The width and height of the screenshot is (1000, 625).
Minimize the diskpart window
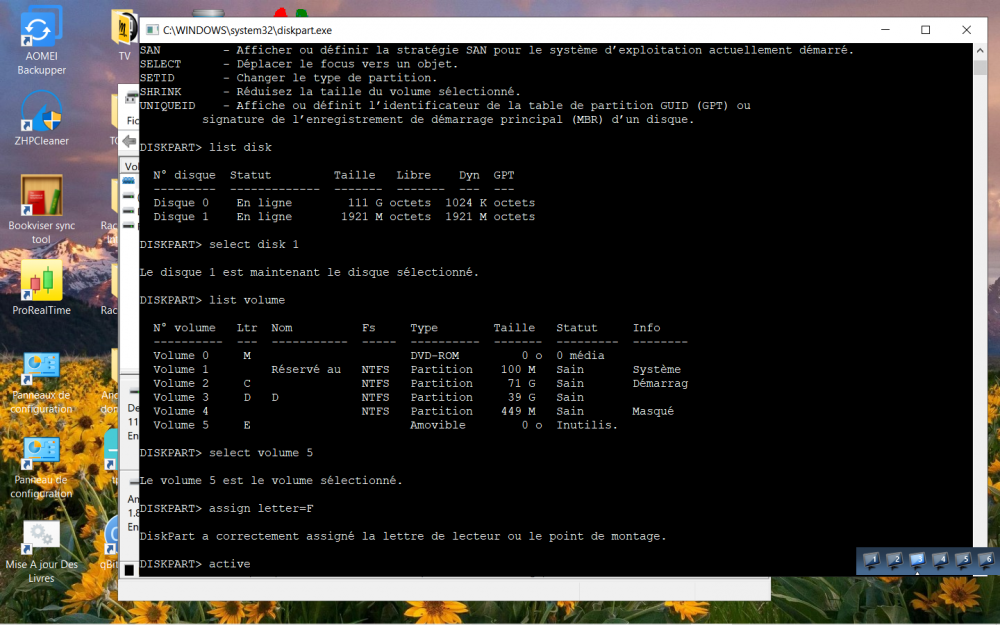885,30
